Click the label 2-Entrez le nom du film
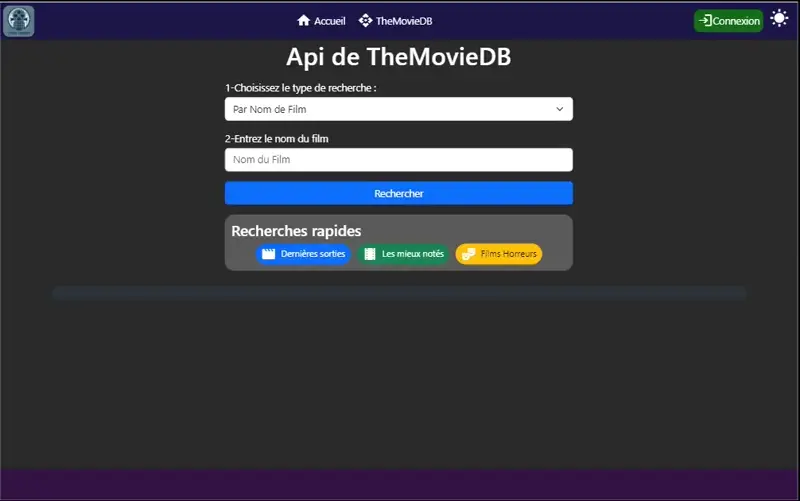This screenshot has width=800, height=501. [x=277, y=139]
